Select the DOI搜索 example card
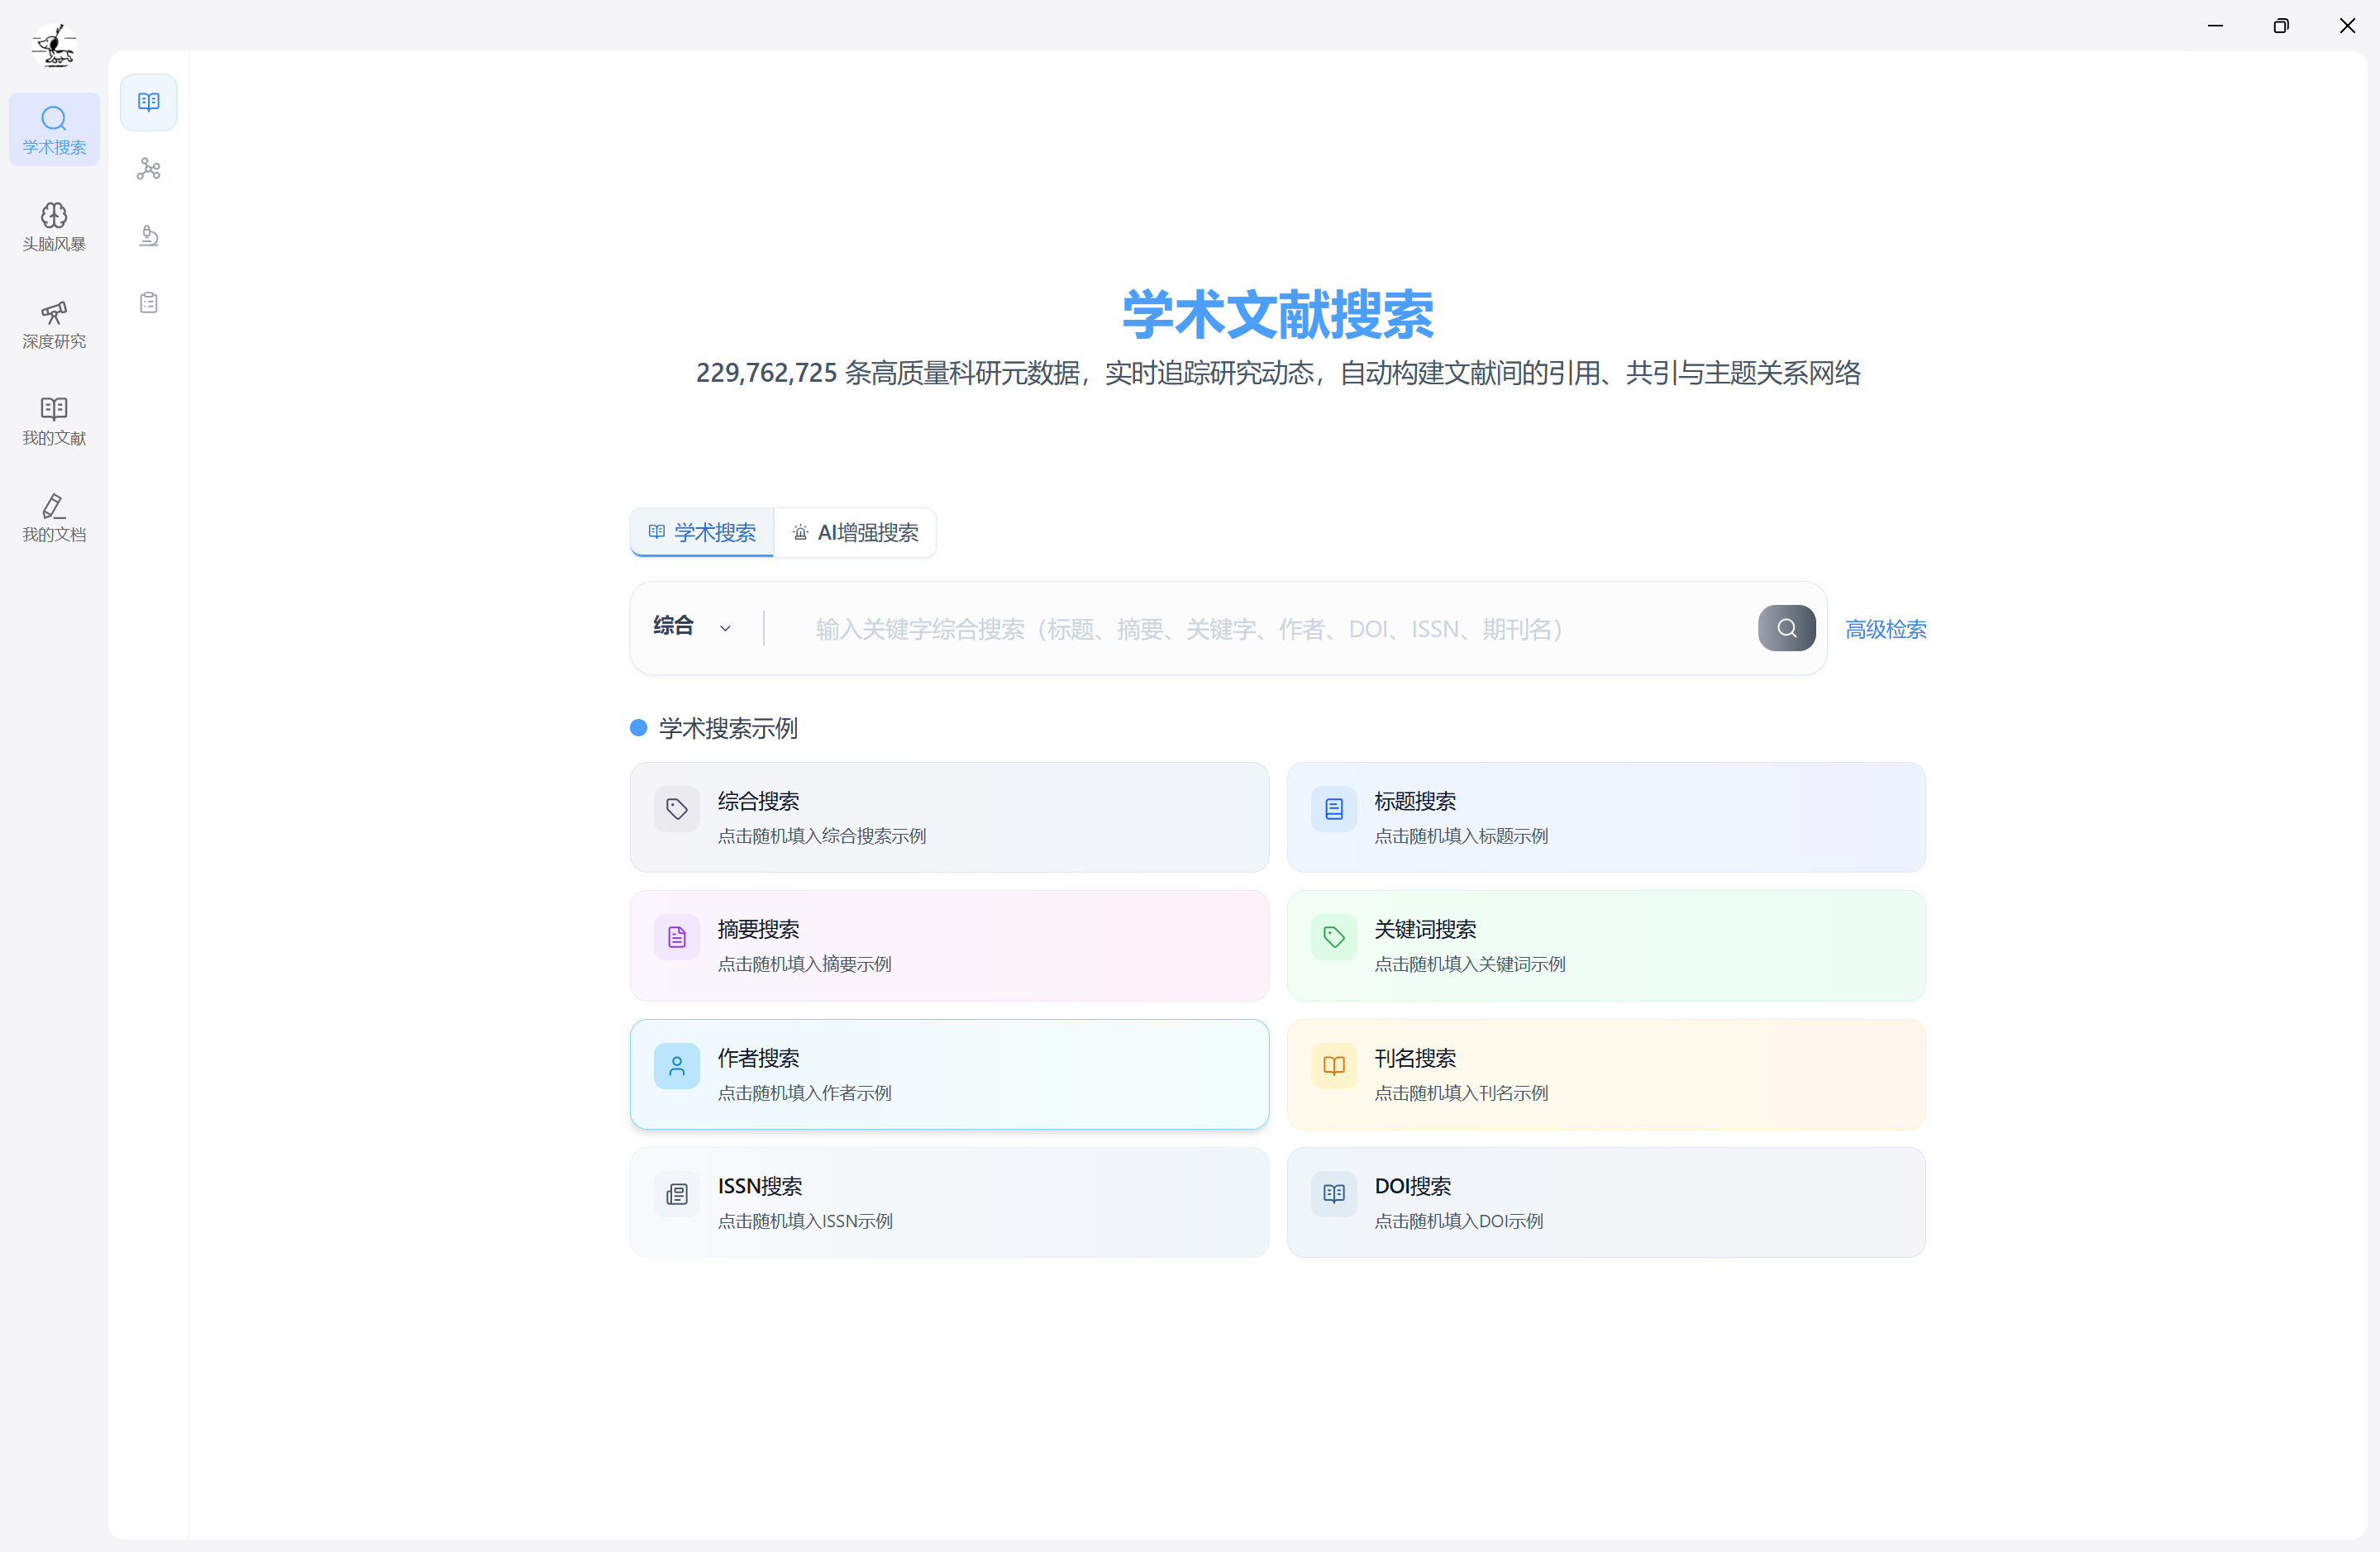Viewport: 2380px width, 1552px height. (x=1605, y=1202)
